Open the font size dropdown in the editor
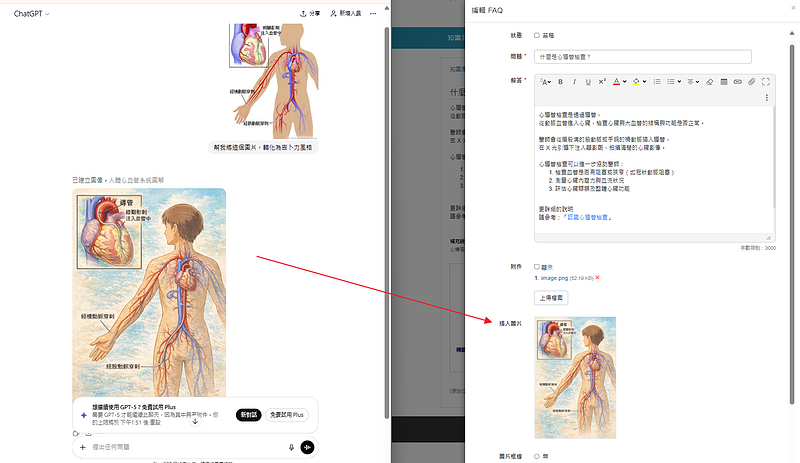 546,81
